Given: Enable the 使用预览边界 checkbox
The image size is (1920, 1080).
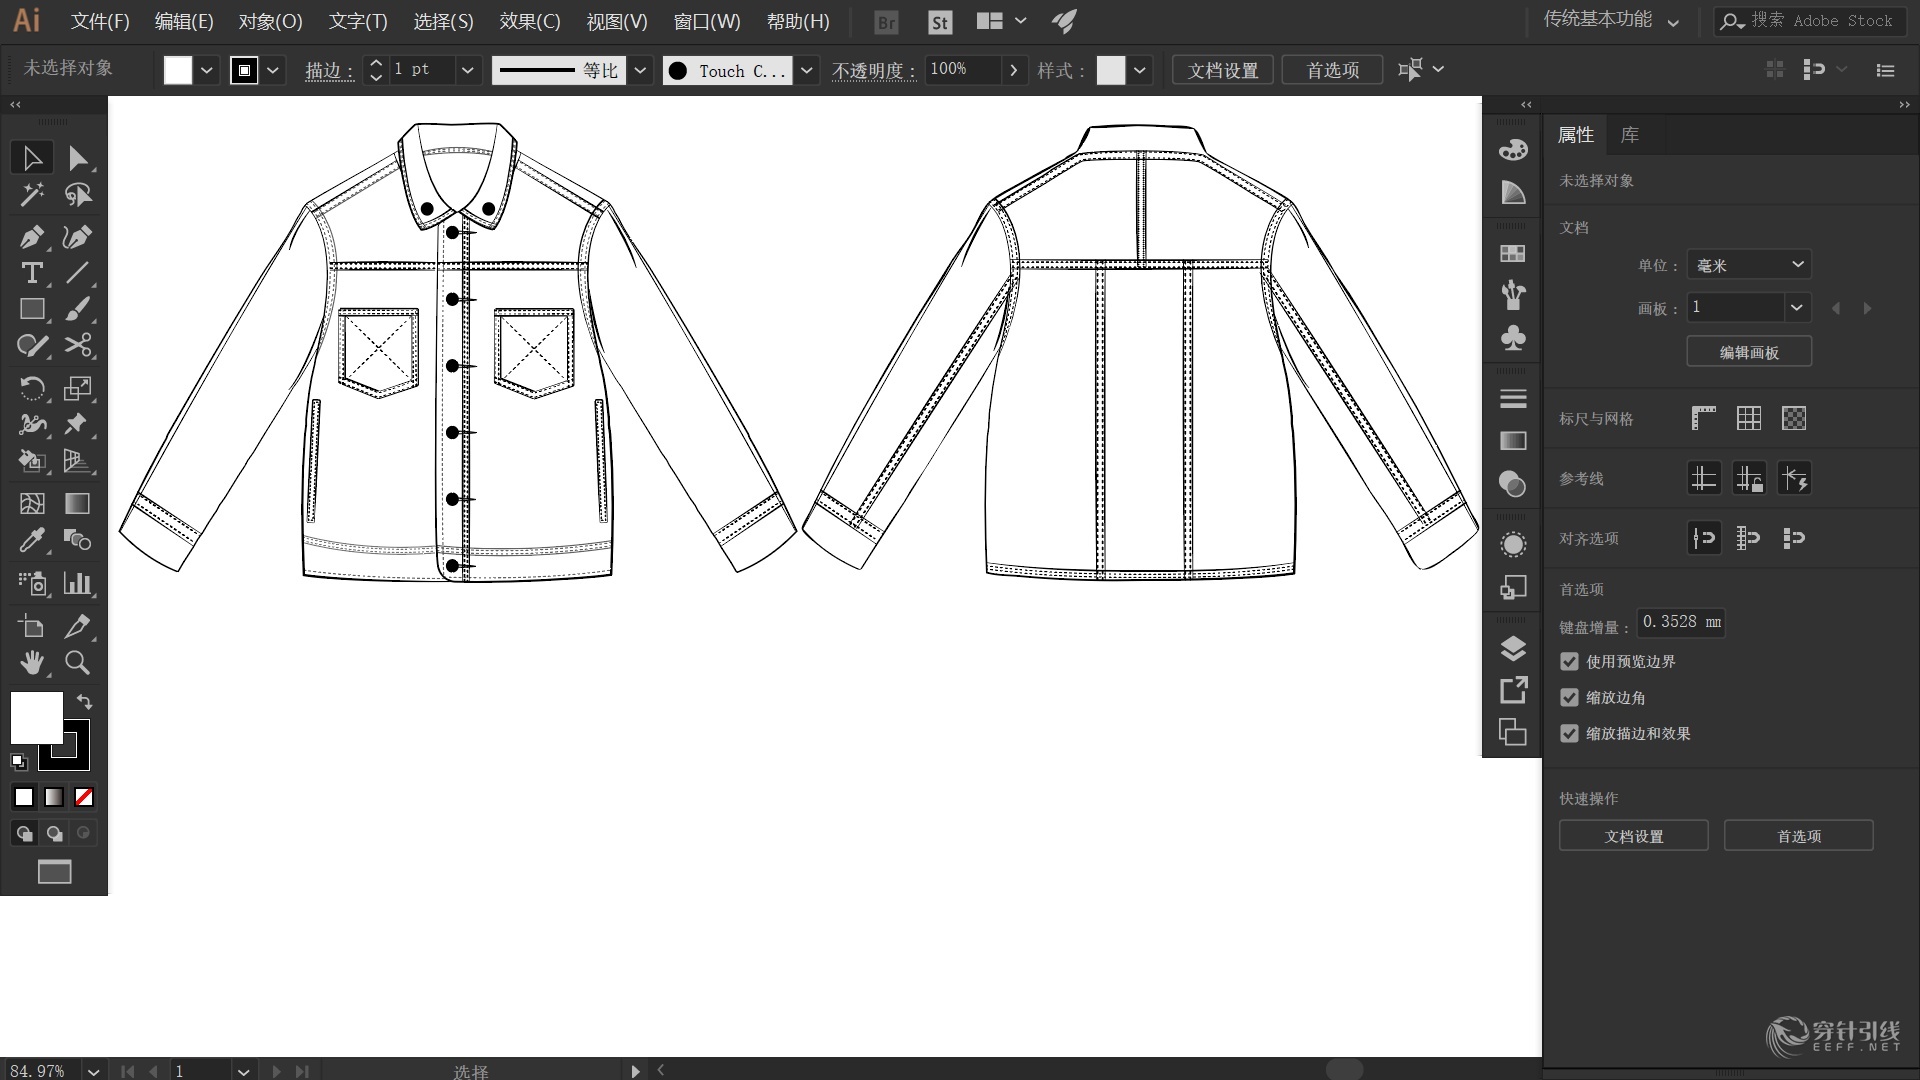Looking at the screenshot, I should pos(1567,661).
